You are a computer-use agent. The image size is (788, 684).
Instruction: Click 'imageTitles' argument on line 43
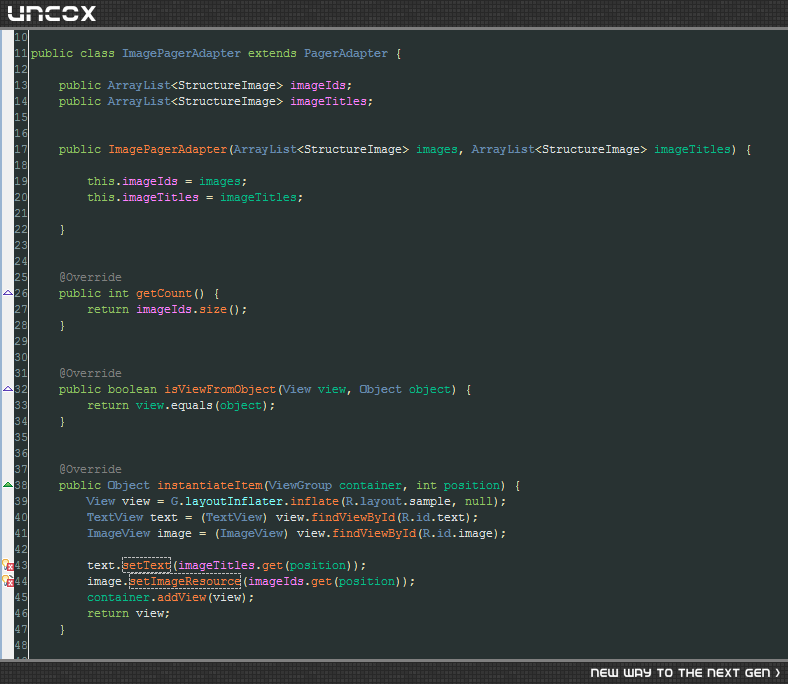pos(217,565)
